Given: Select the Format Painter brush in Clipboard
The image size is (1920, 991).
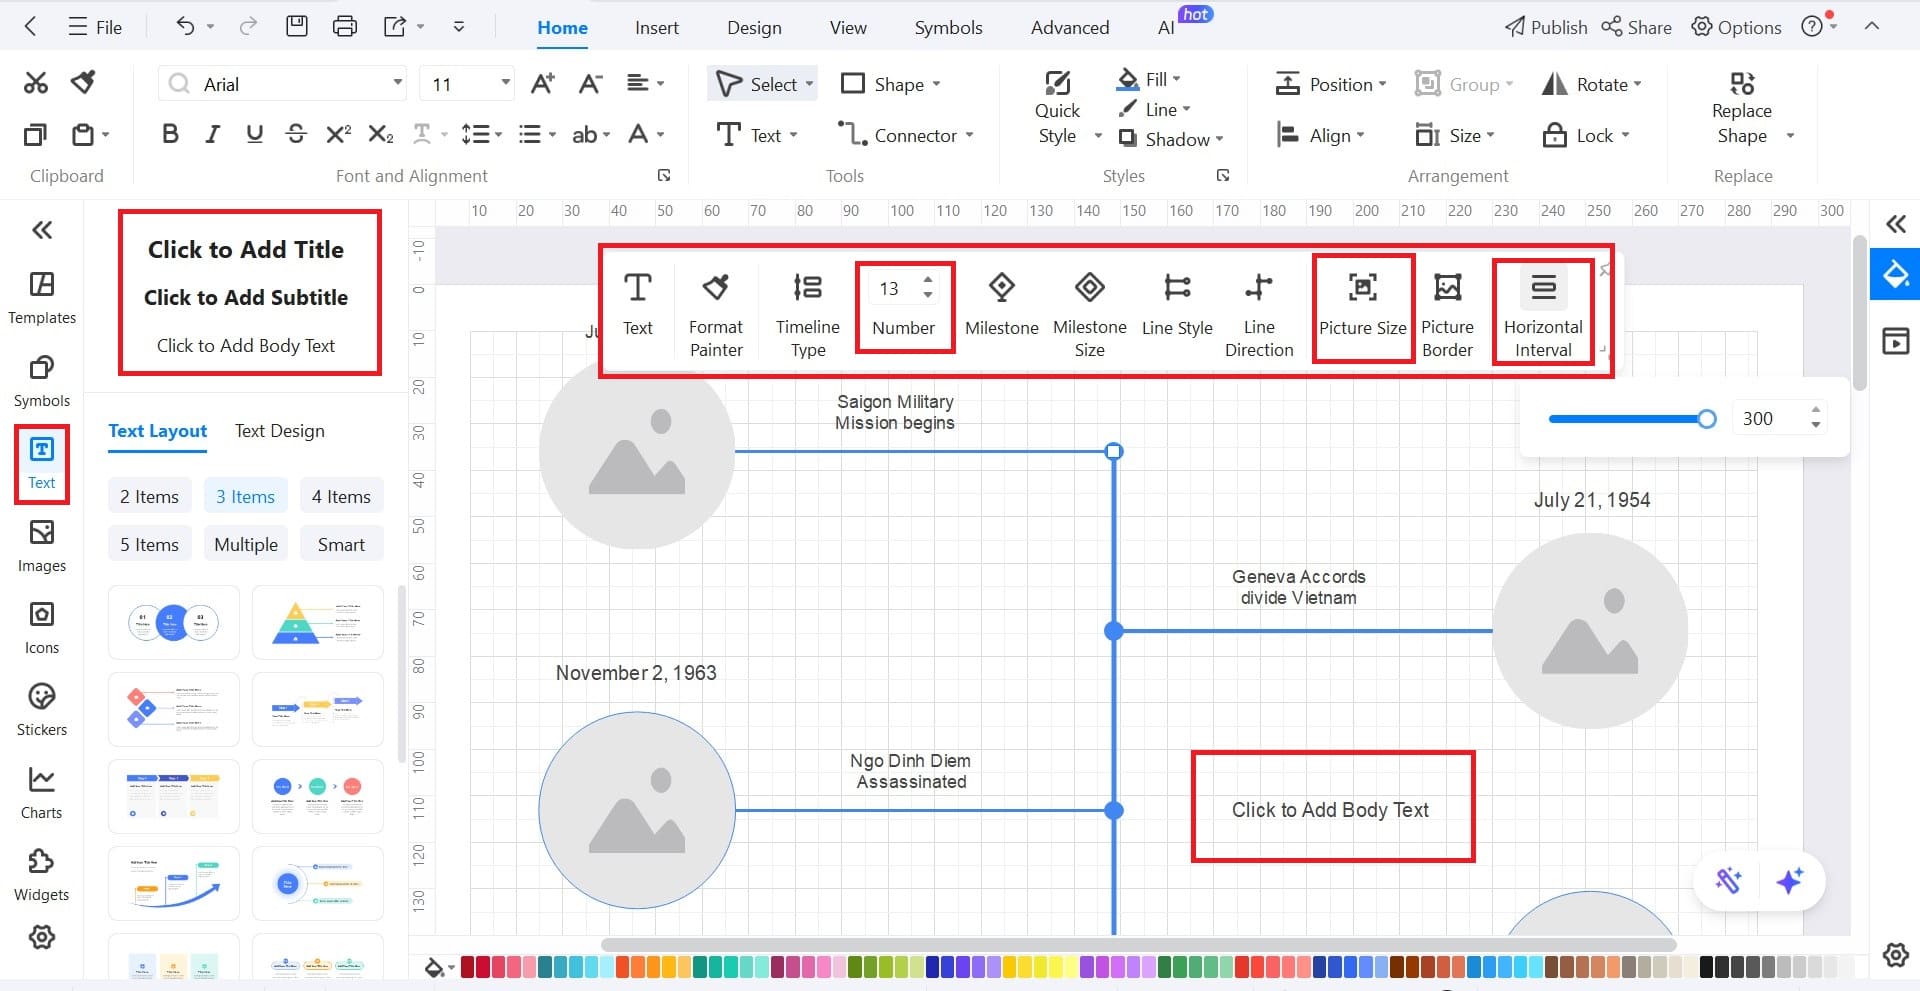Looking at the screenshot, I should coord(83,83).
